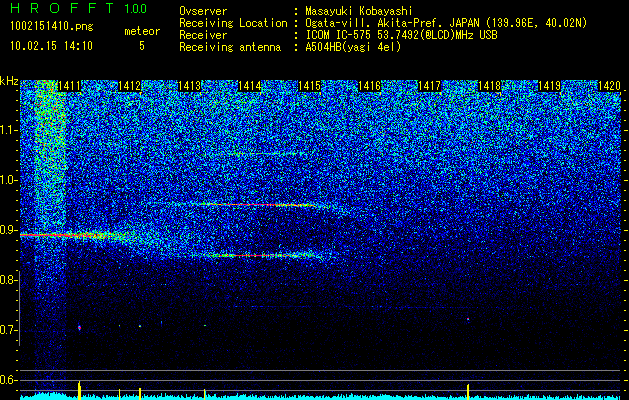The height and width of the screenshot is (400, 629).
Task: Click the red echo line at 0.95 kHz
Action: 263,205
